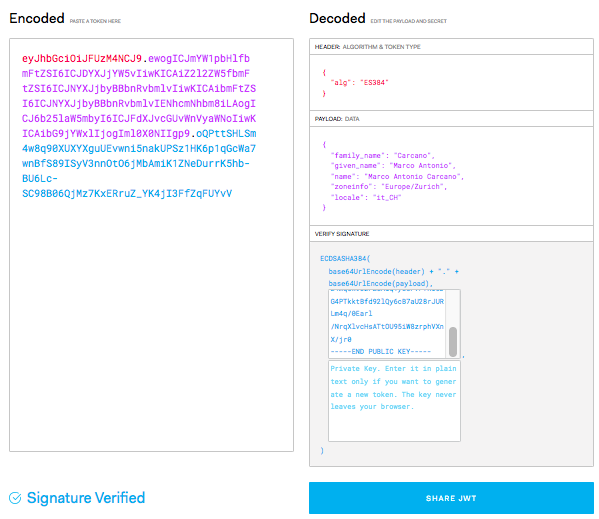Click the red header segment of the token
The width and height of the screenshot is (599, 519).
coord(82,58)
